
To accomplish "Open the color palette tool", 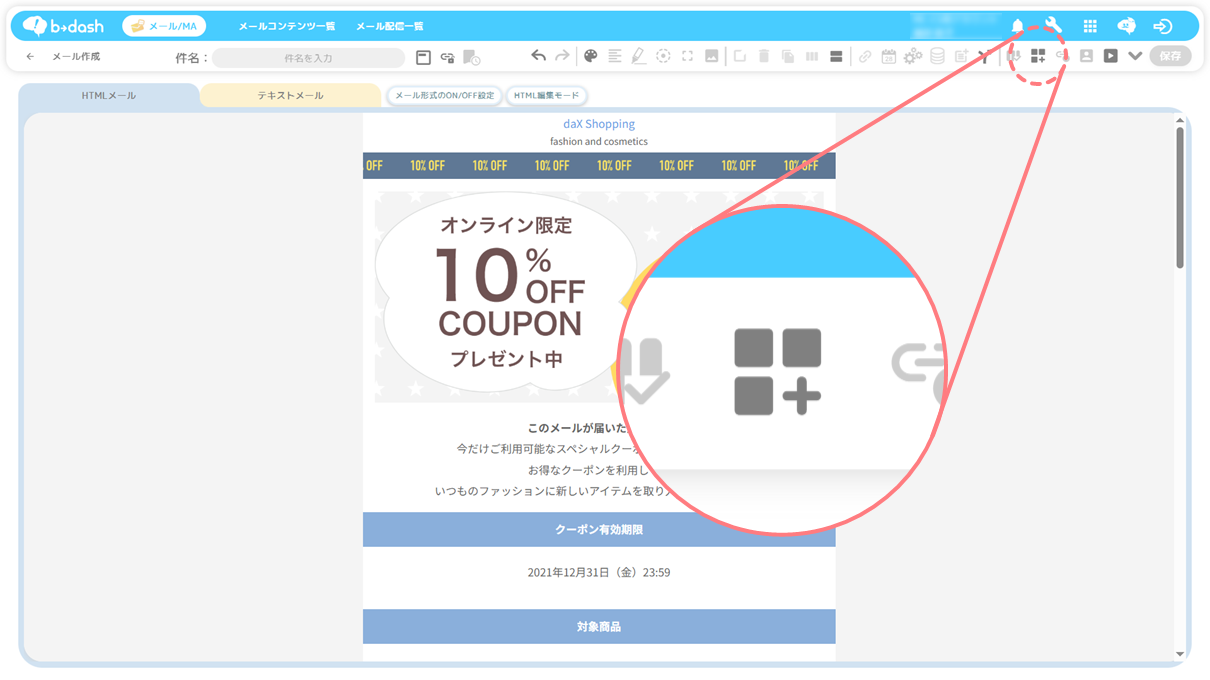I will click(590, 56).
